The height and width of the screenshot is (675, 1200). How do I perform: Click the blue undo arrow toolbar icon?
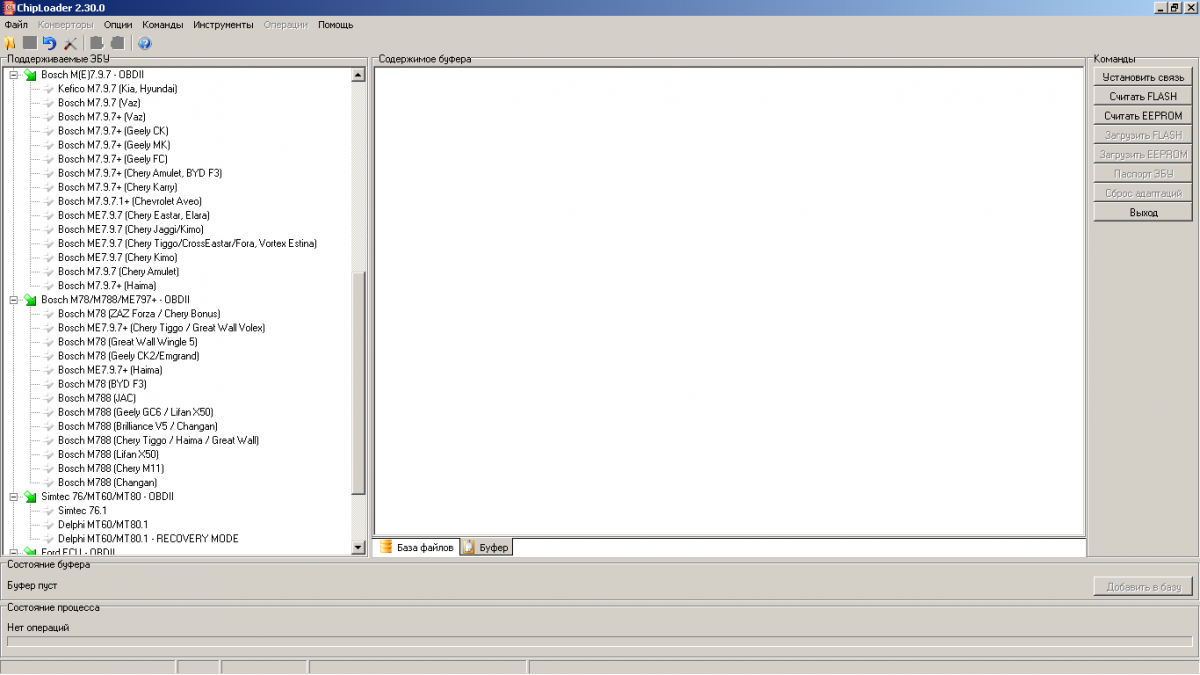(49, 43)
